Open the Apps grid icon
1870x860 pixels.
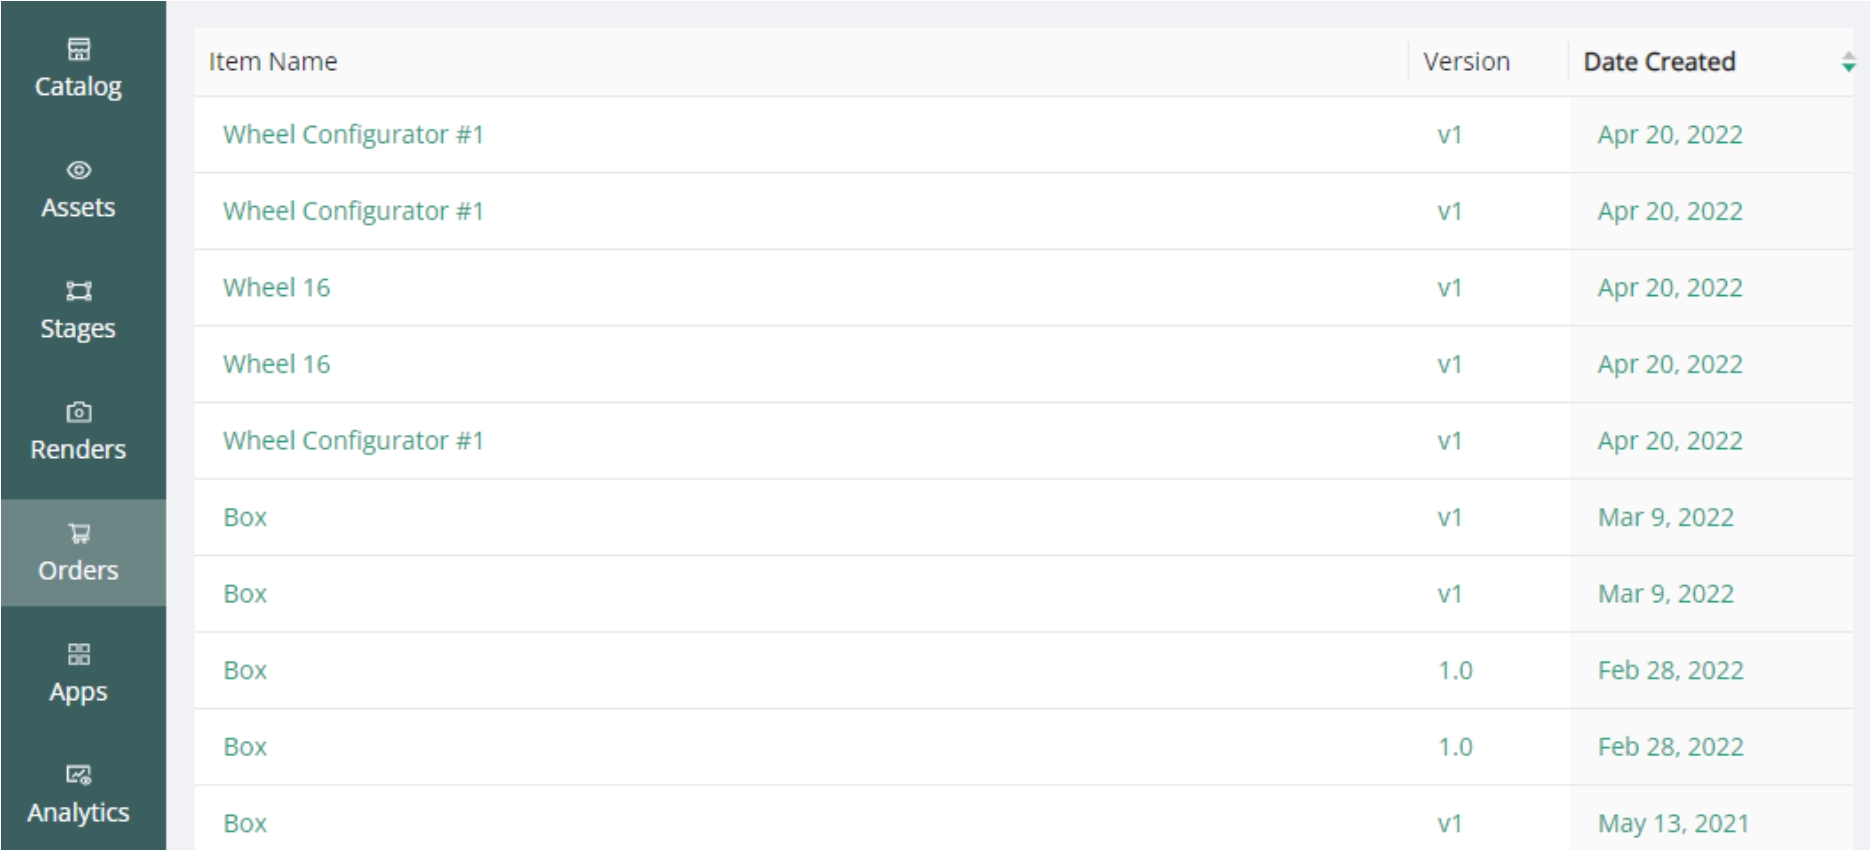tap(78, 654)
